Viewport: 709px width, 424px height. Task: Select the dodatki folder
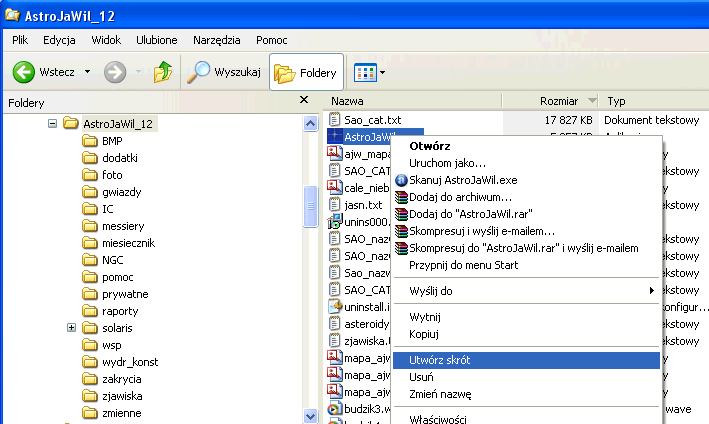click(x=120, y=158)
